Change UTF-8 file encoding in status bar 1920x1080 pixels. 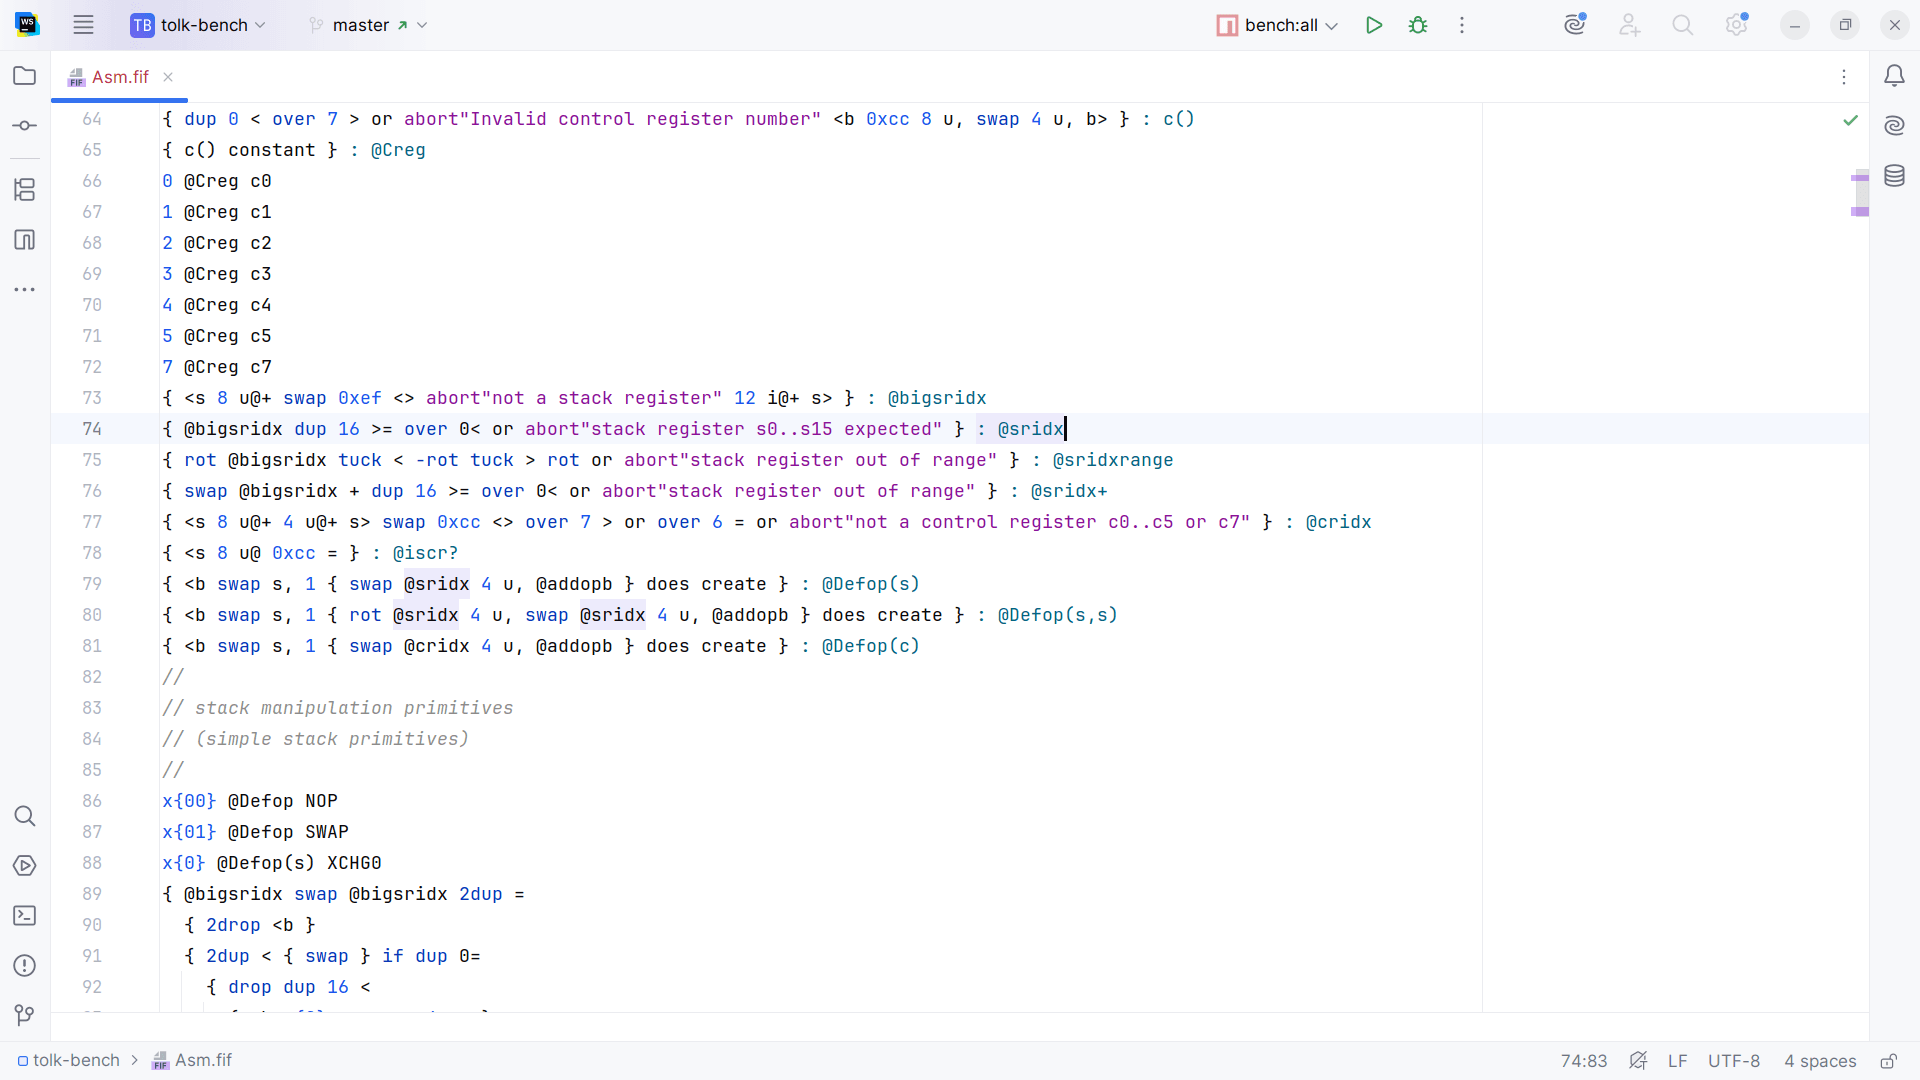[1734, 1061]
